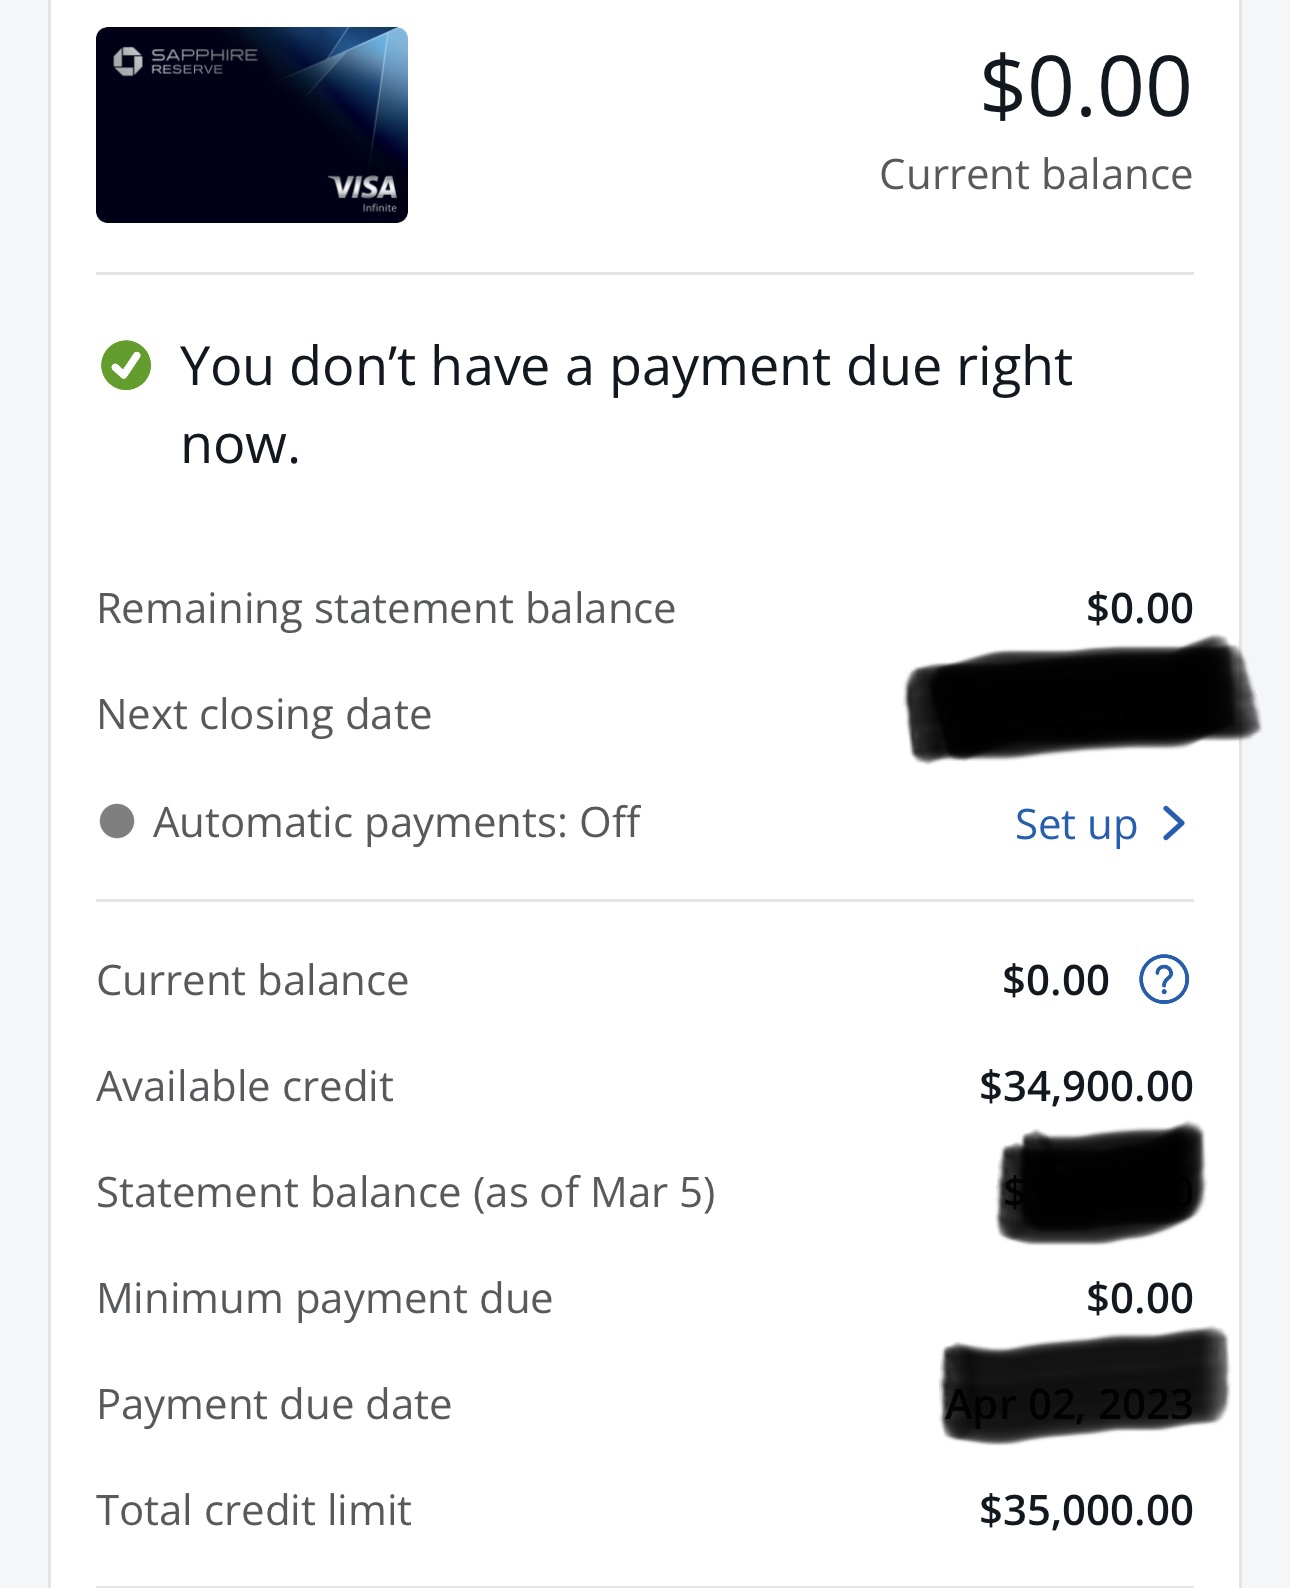This screenshot has width=1290, height=1588.
Task: Expand the Remaining statement balance row
Action: [385, 608]
